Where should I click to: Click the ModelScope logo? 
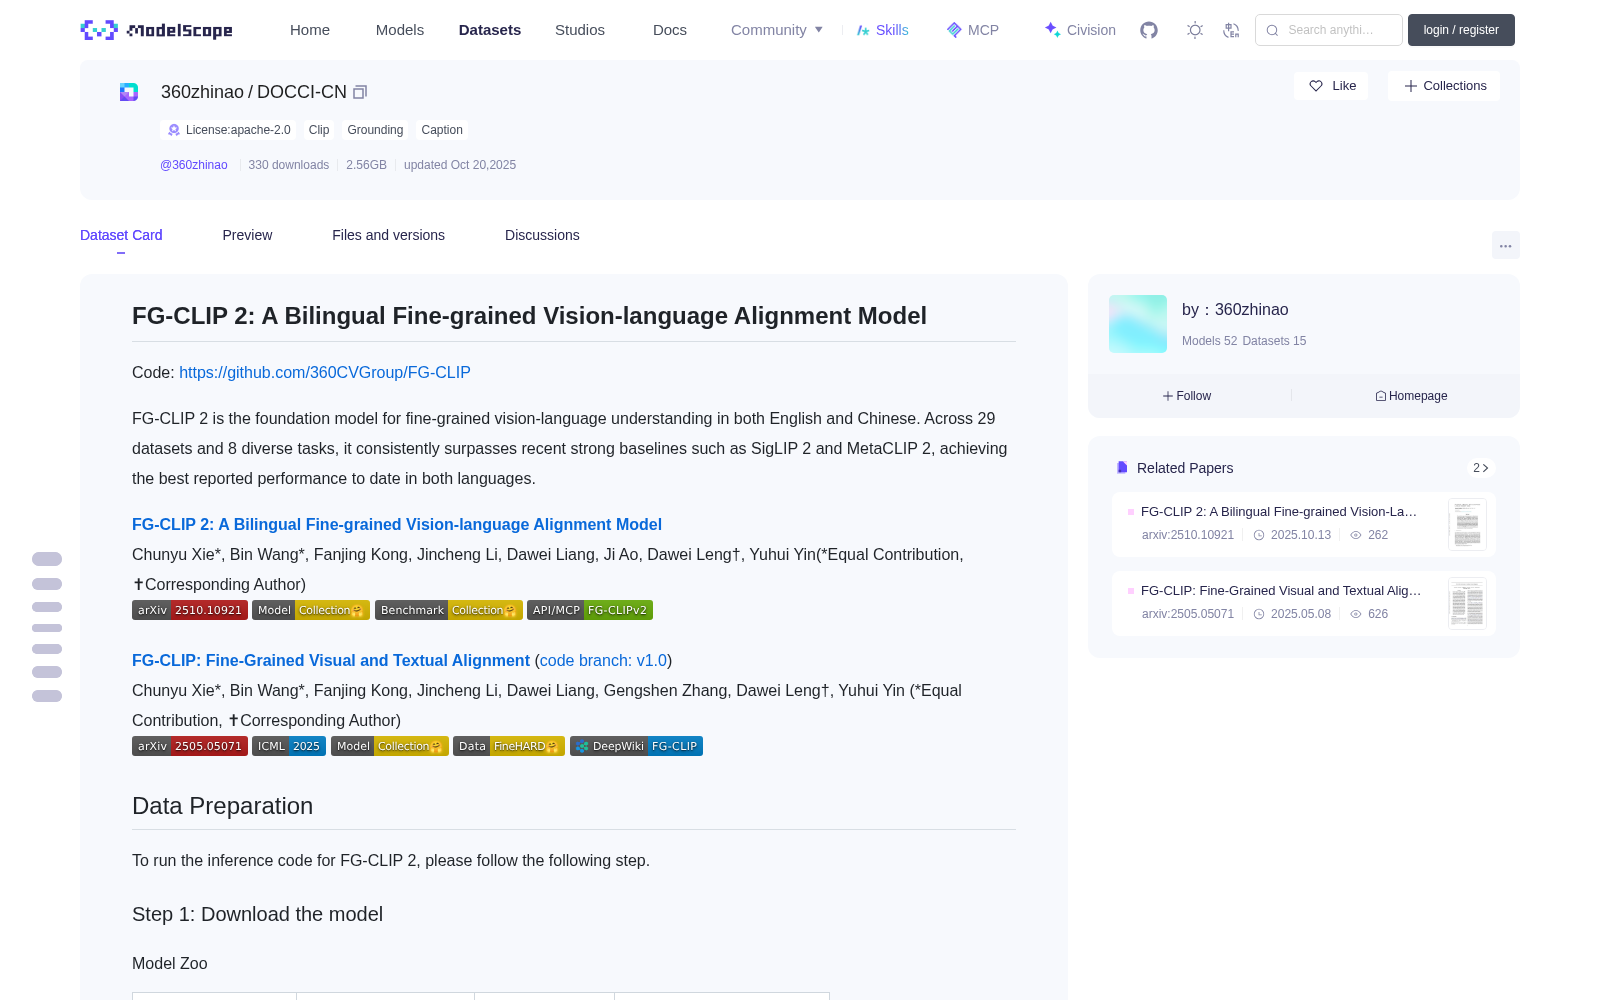156,30
